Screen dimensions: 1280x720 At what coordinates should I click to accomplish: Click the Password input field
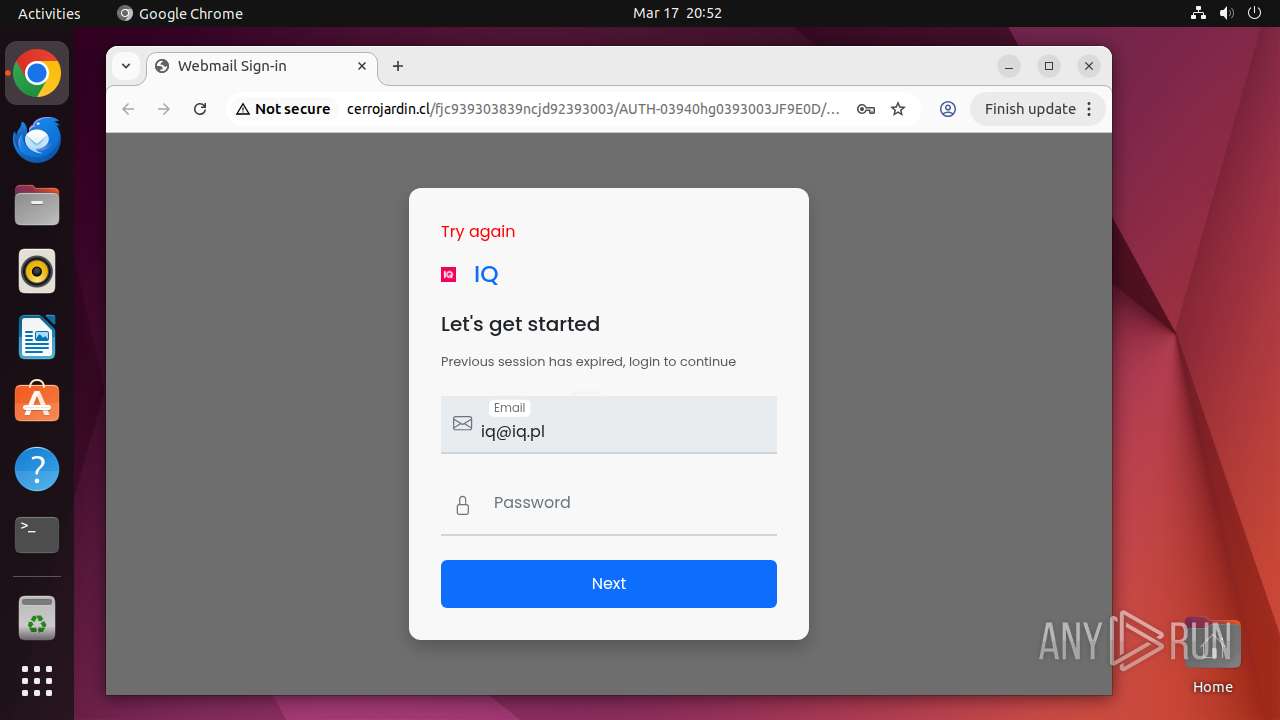click(x=609, y=506)
